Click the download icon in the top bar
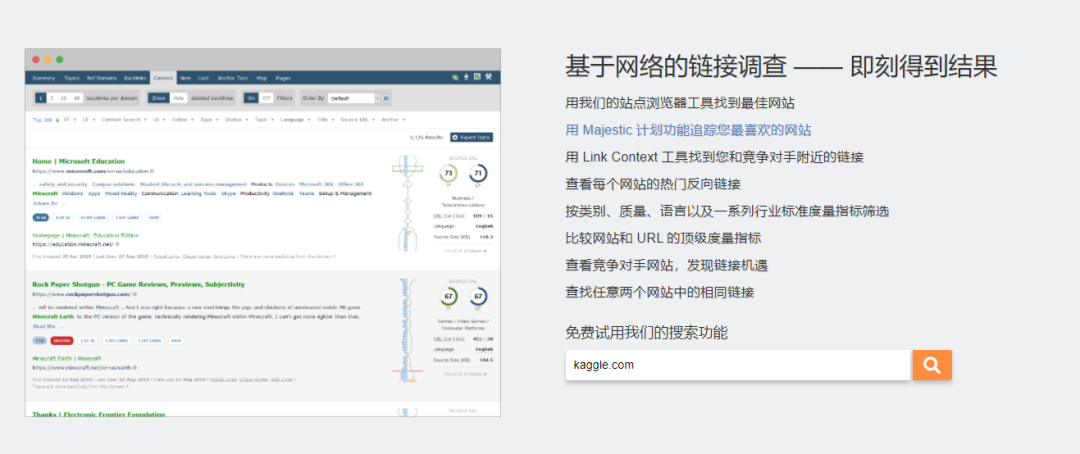 pos(466,77)
